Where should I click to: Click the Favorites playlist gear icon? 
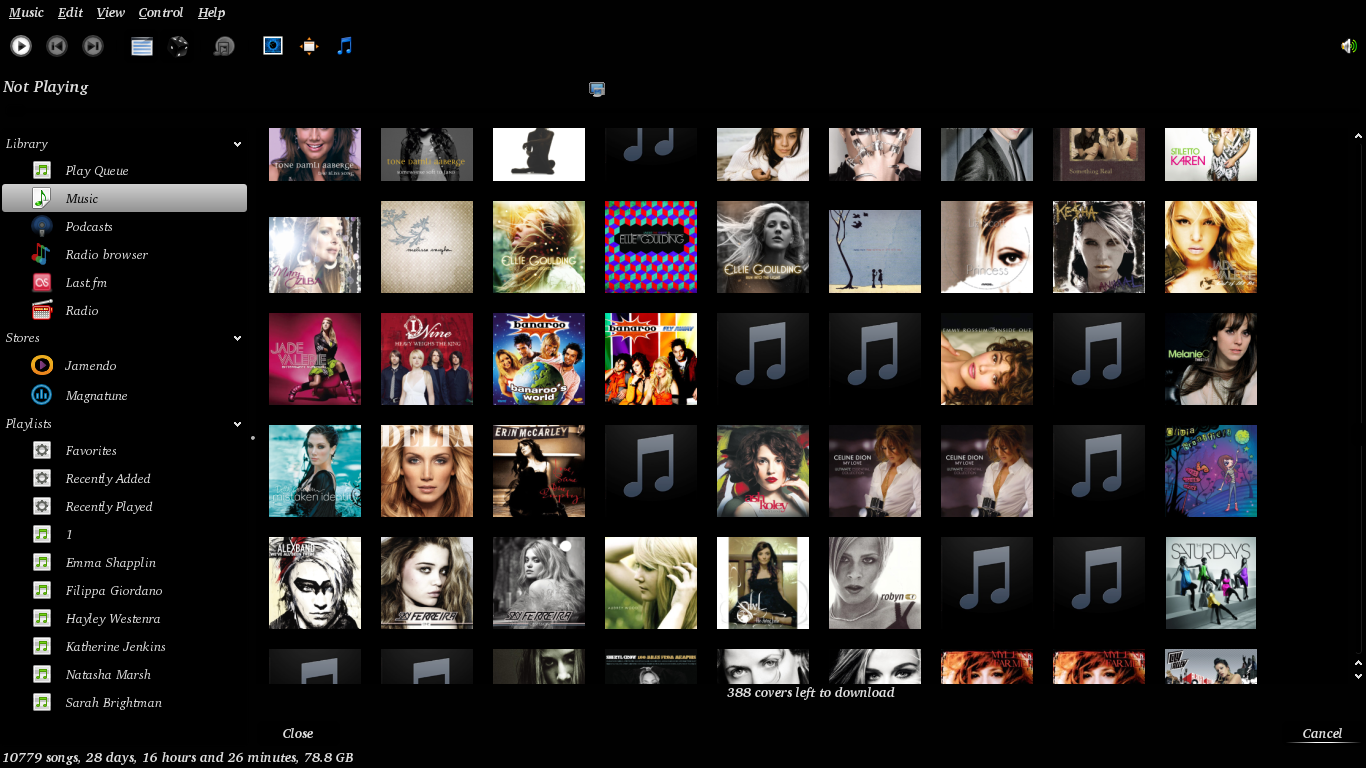point(42,451)
